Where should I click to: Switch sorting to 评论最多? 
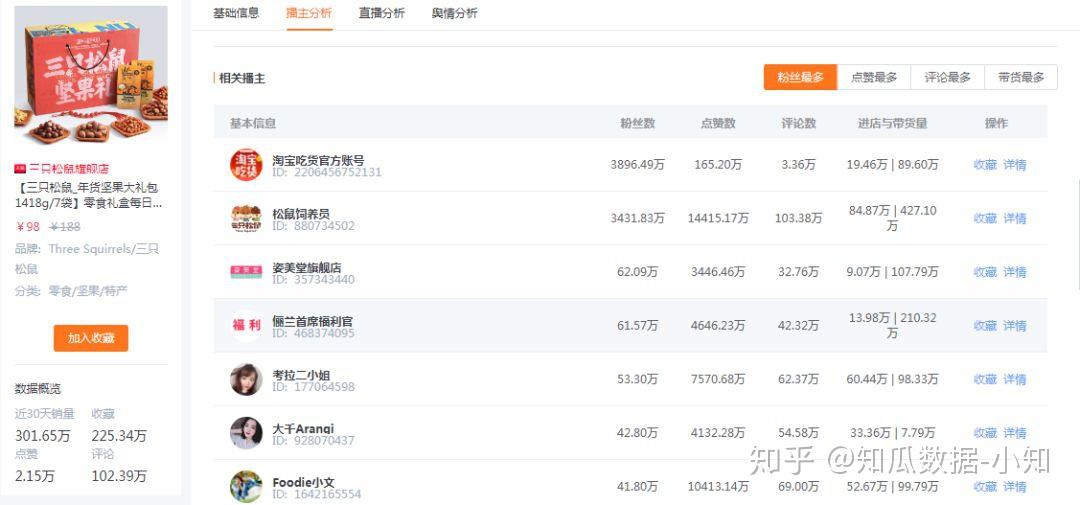(947, 78)
